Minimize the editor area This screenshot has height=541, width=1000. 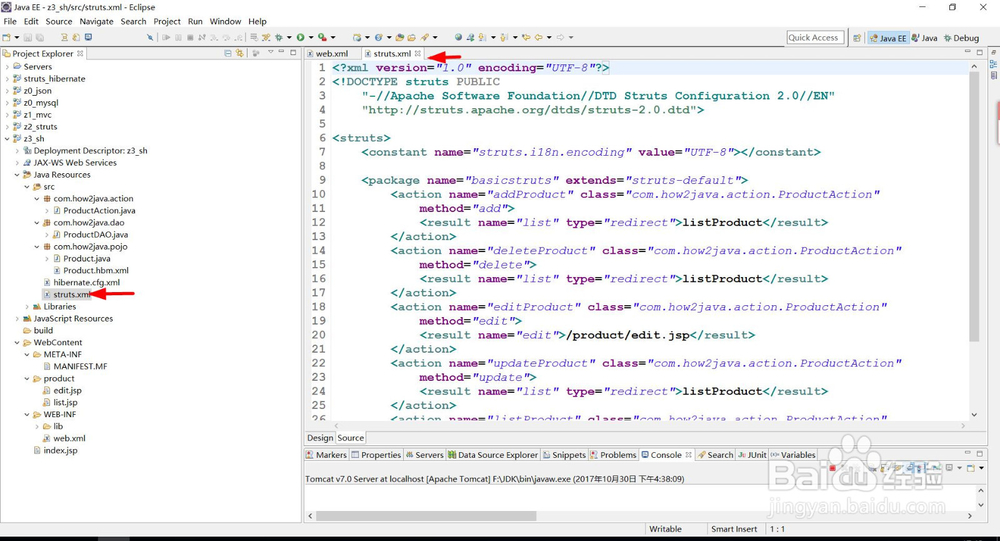point(967,52)
